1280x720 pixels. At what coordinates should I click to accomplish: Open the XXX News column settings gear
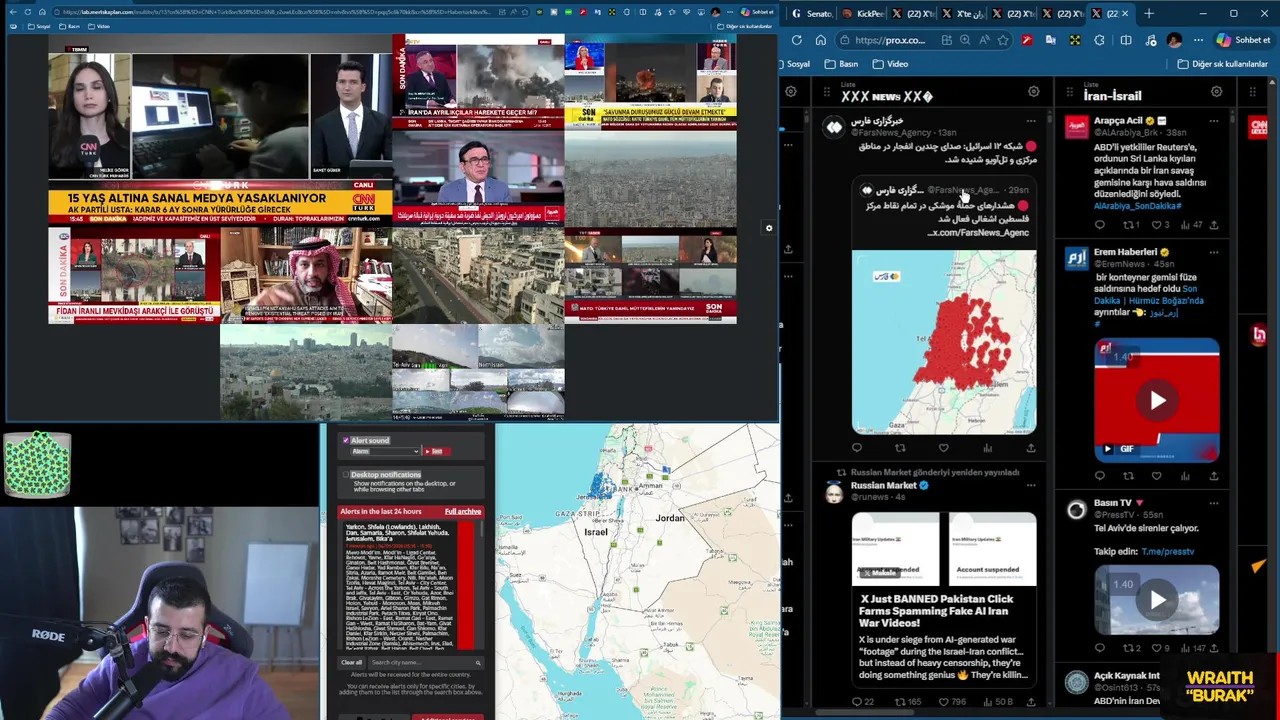click(x=1033, y=92)
